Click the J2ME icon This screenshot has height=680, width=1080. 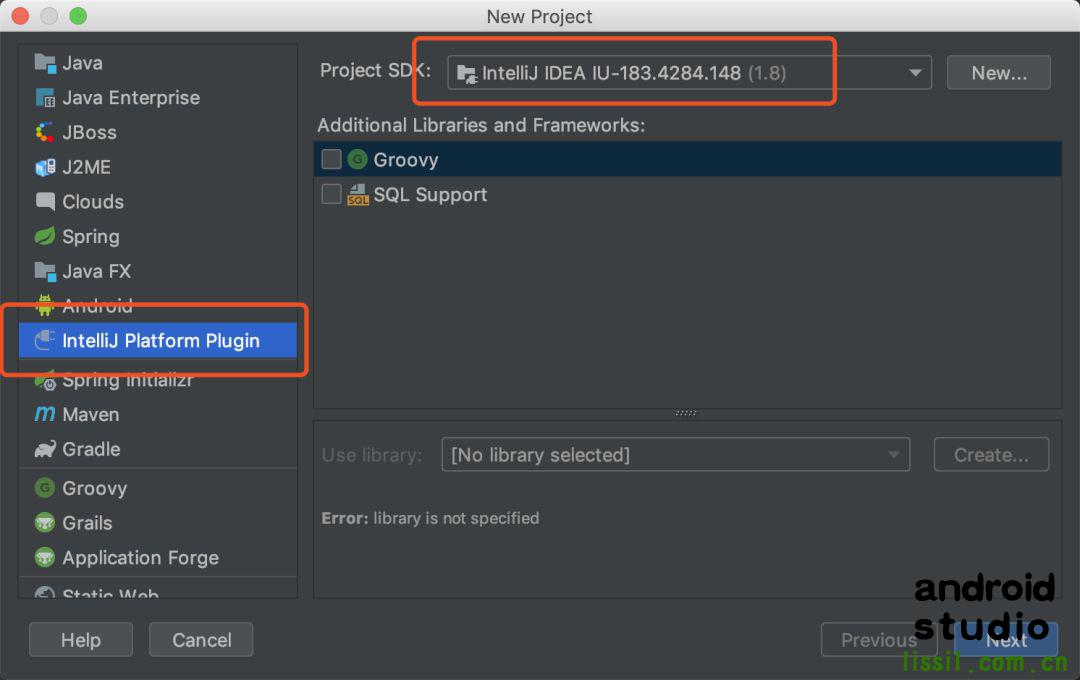45,167
